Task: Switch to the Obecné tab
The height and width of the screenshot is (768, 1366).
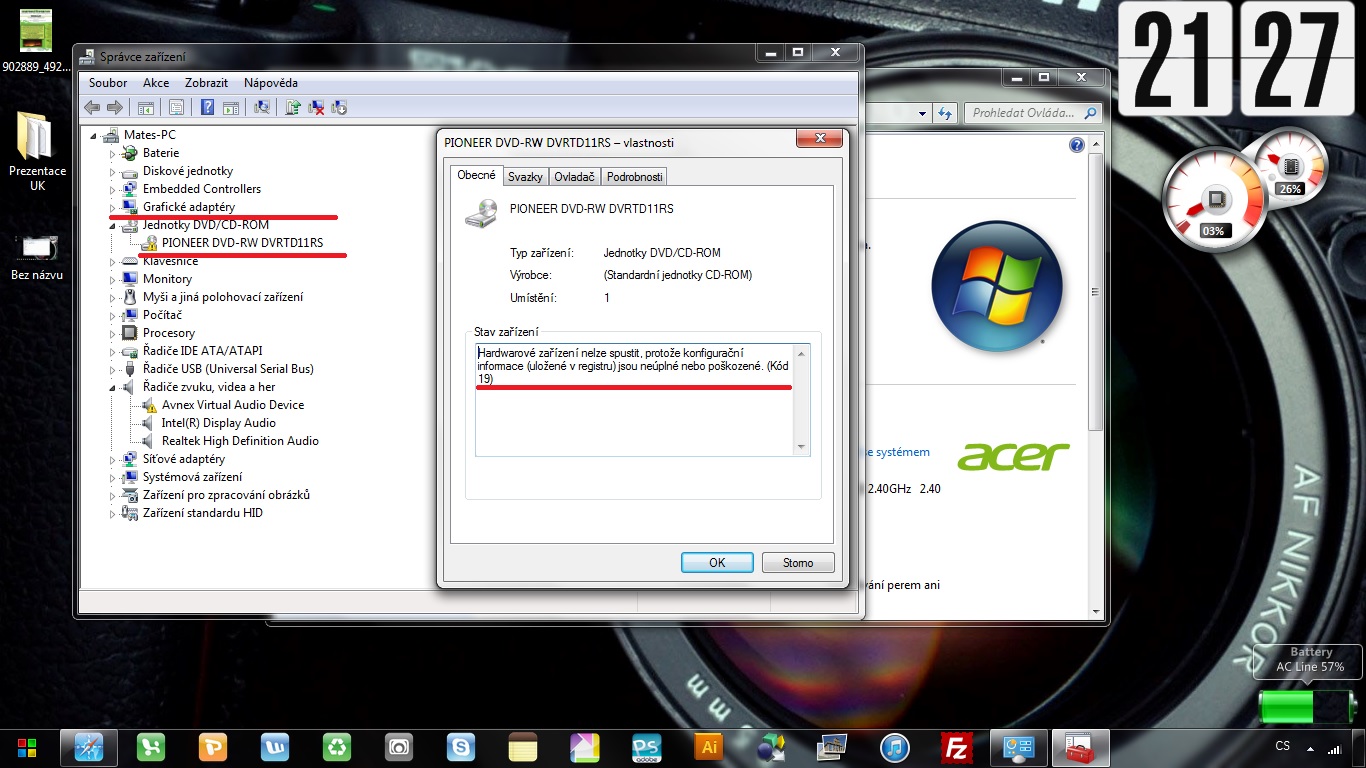Action: point(476,175)
